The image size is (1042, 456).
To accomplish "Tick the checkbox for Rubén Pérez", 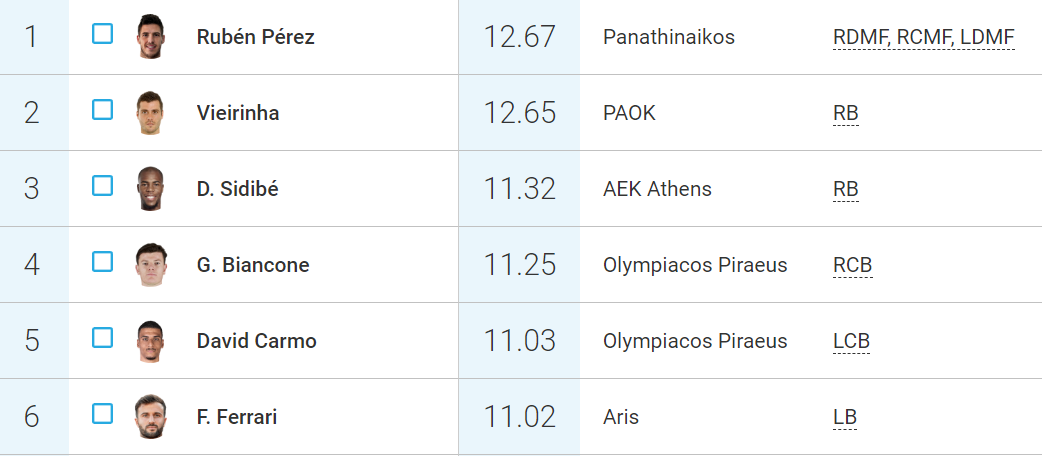I will (x=102, y=34).
